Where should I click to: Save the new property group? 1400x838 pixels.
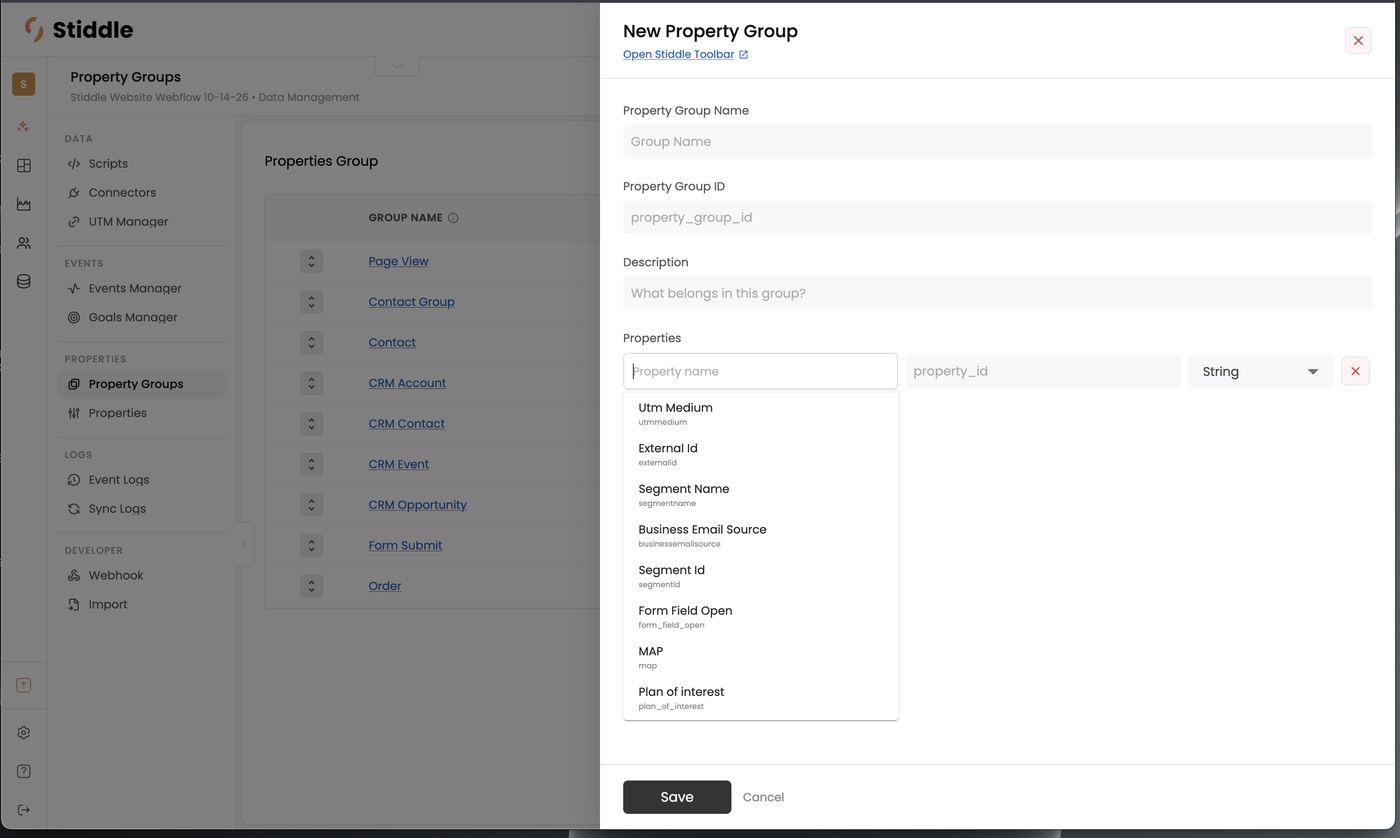[677, 797]
